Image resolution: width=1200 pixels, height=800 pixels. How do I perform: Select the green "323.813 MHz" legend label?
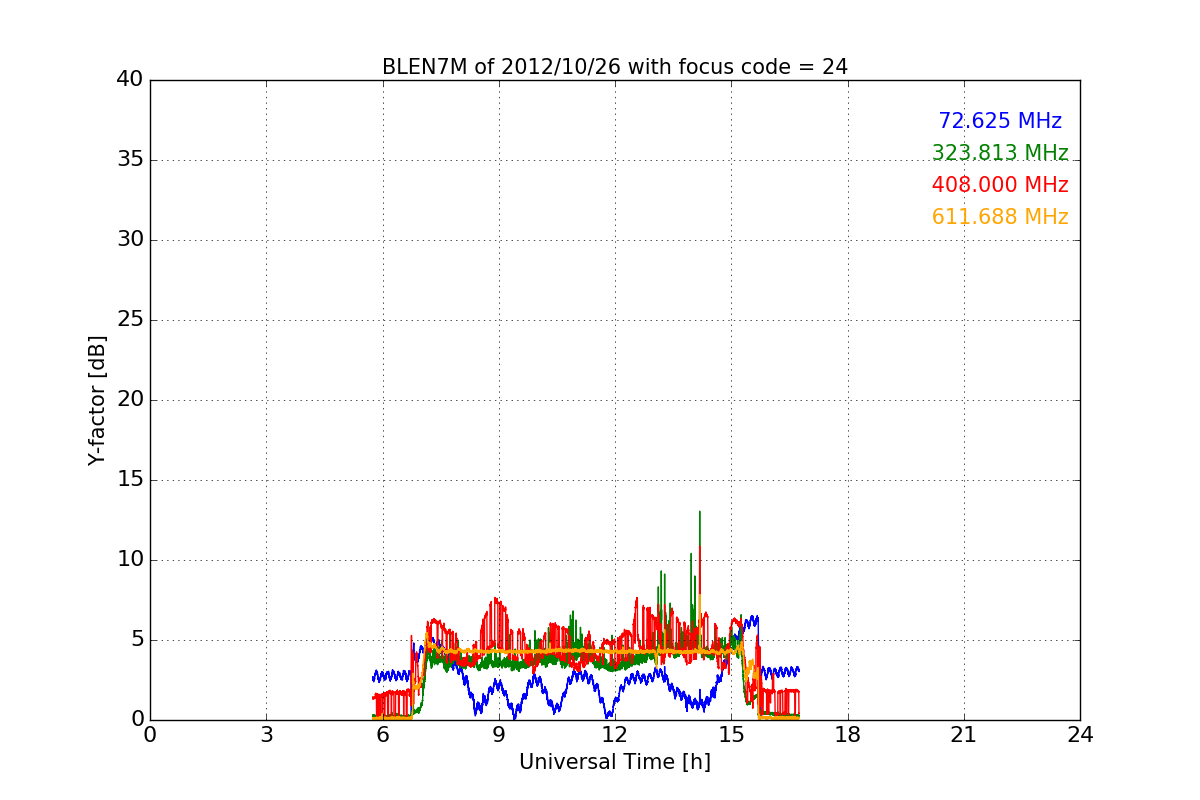point(1000,153)
